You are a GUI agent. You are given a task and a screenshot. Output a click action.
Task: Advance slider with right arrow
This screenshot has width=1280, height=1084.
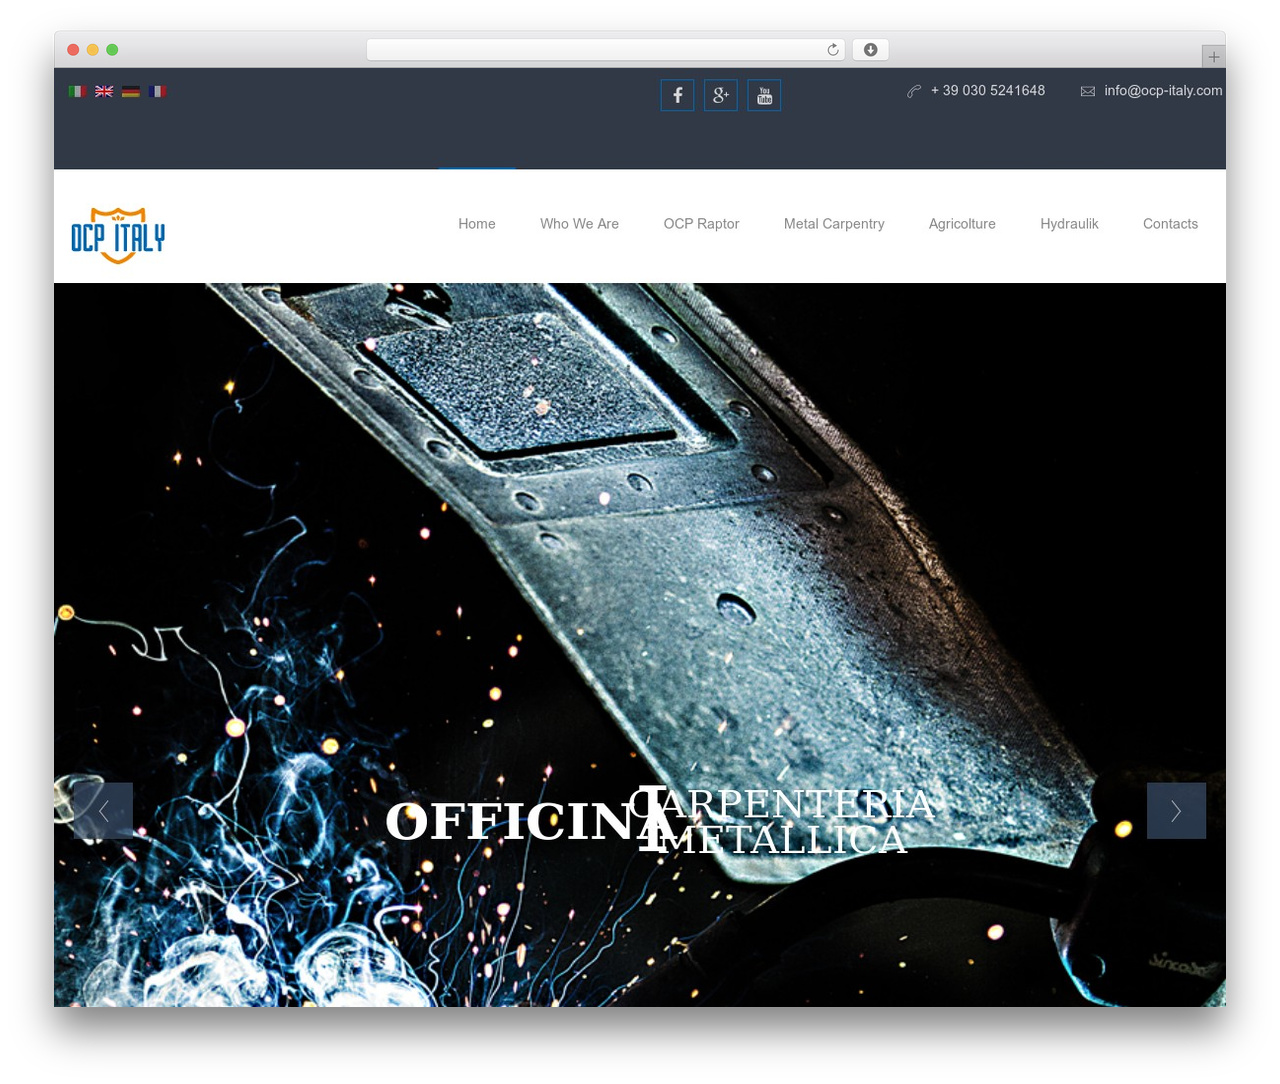click(x=1176, y=811)
